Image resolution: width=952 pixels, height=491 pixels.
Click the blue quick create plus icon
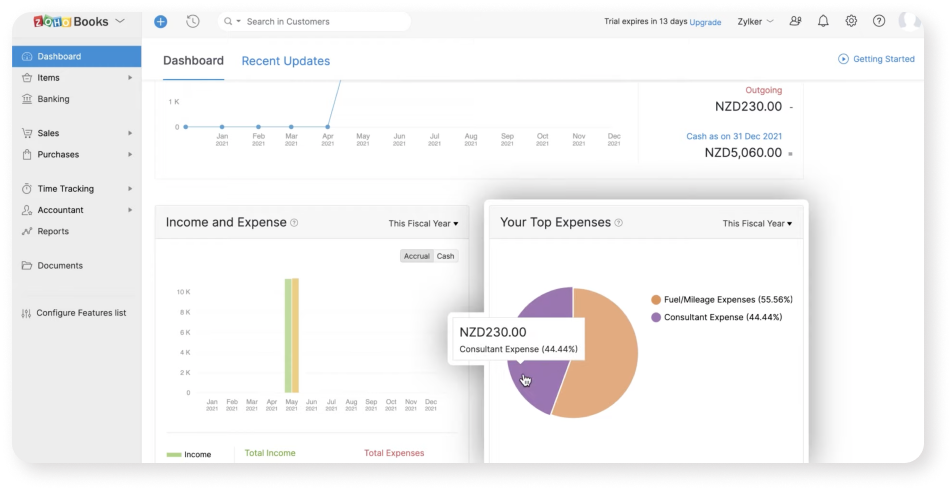[161, 21]
